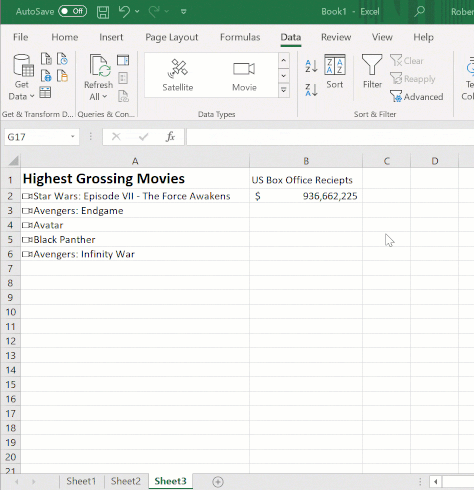This screenshot has height=490, width=474.
Task: Select cell with 936,662,225
Action: point(306,196)
